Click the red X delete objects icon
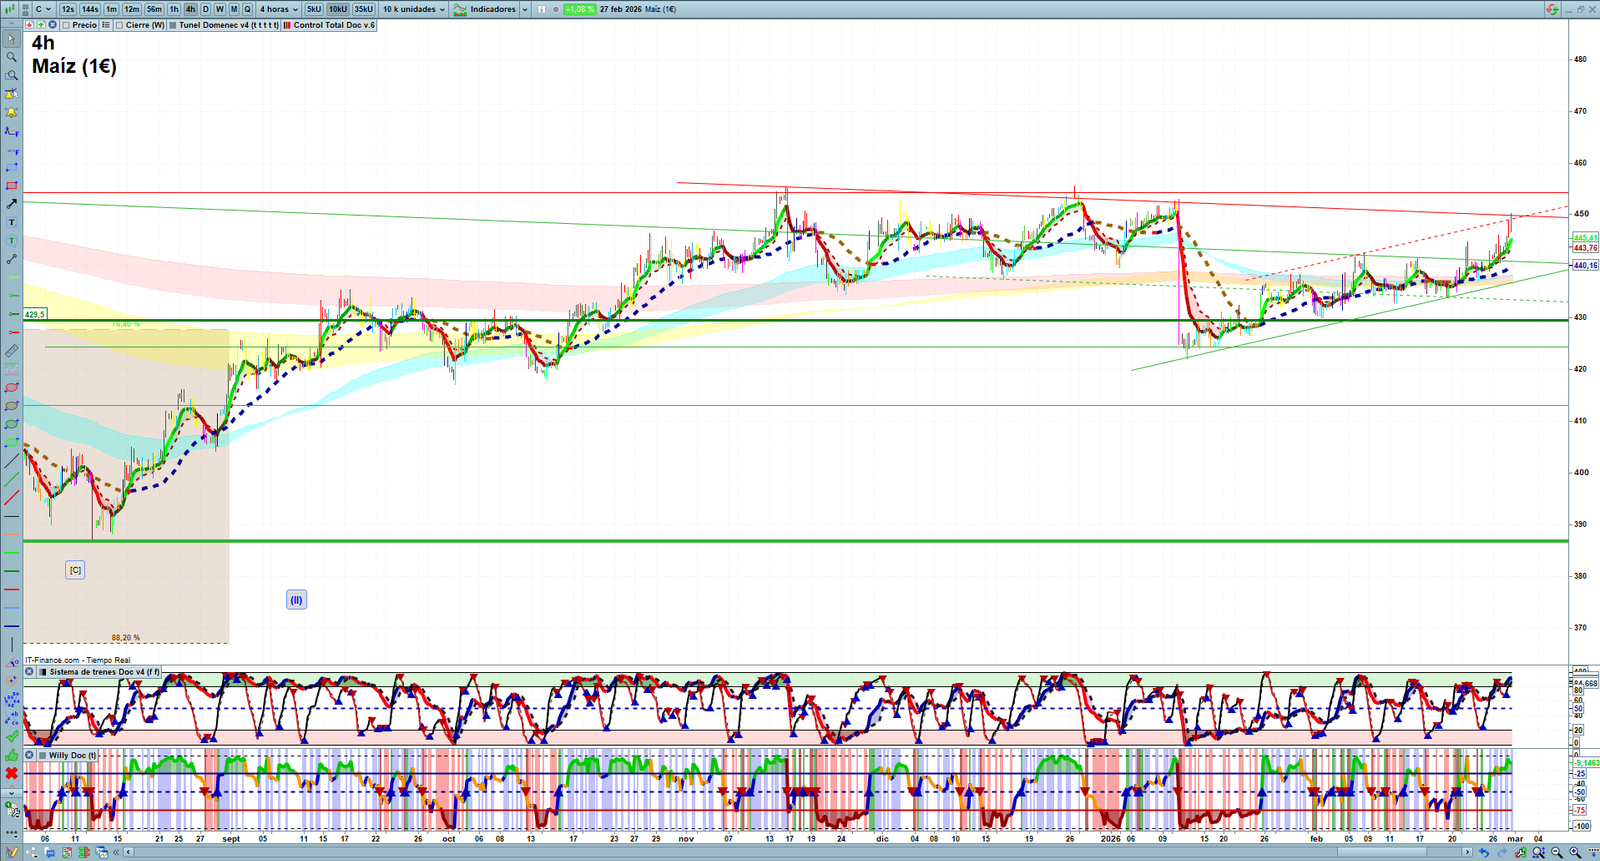The image size is (1600, 861). (x=11, y=773)
